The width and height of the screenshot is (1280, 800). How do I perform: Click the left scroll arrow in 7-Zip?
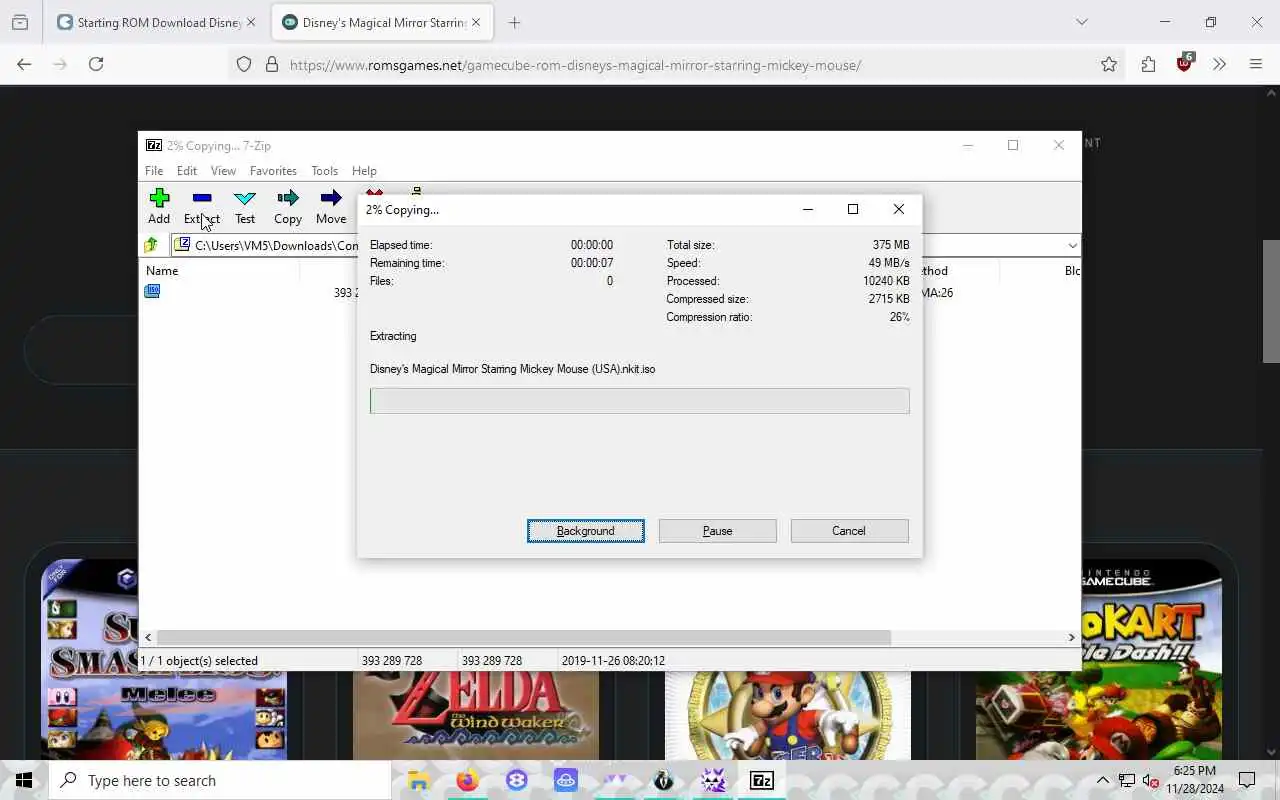tap(148, 637)
